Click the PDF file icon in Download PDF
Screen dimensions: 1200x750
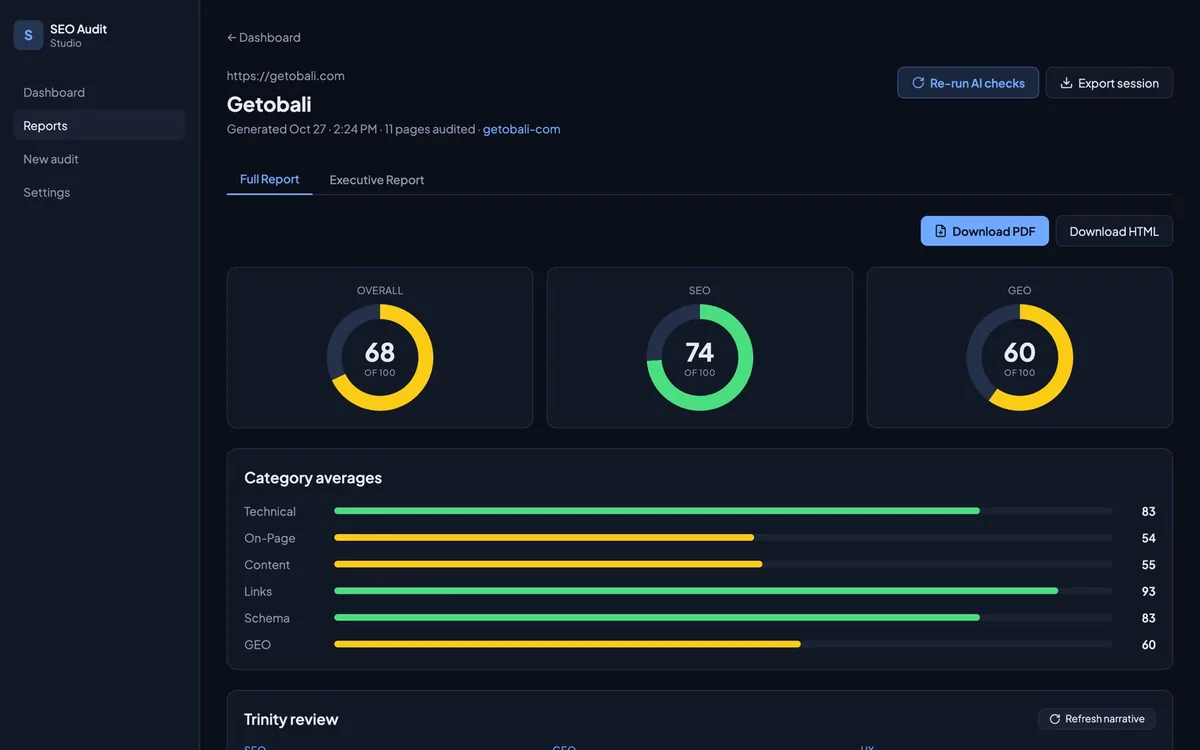(x=940, y=231)
